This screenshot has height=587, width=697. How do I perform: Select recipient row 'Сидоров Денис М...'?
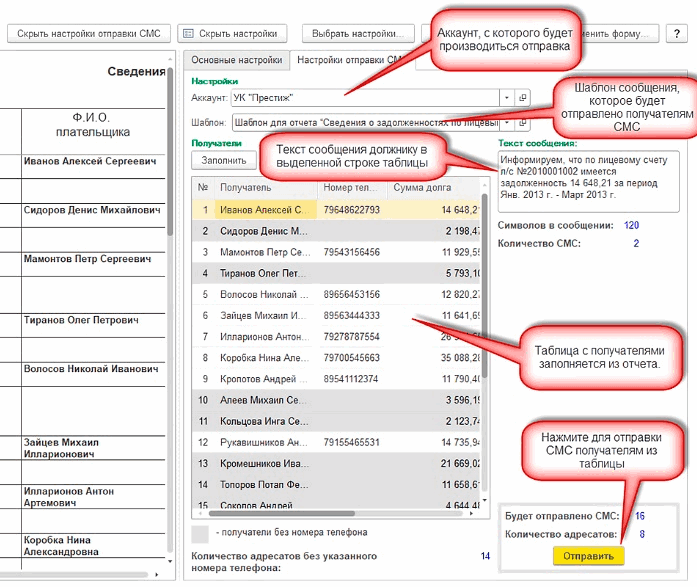tap(336, 231)
